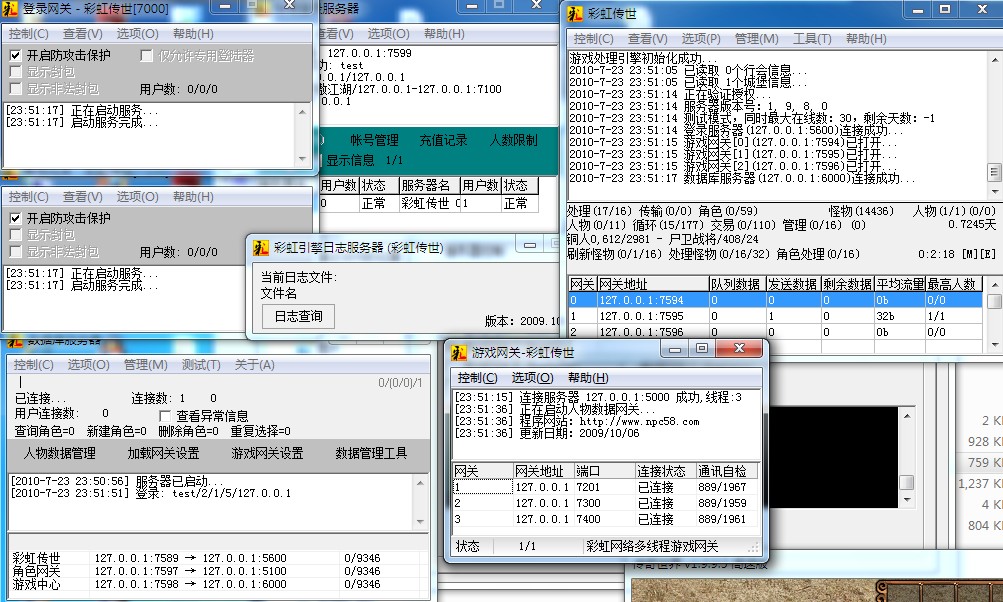Toggle 开启防攻击保护 in the lower gateway window

(x=15, y=218)
